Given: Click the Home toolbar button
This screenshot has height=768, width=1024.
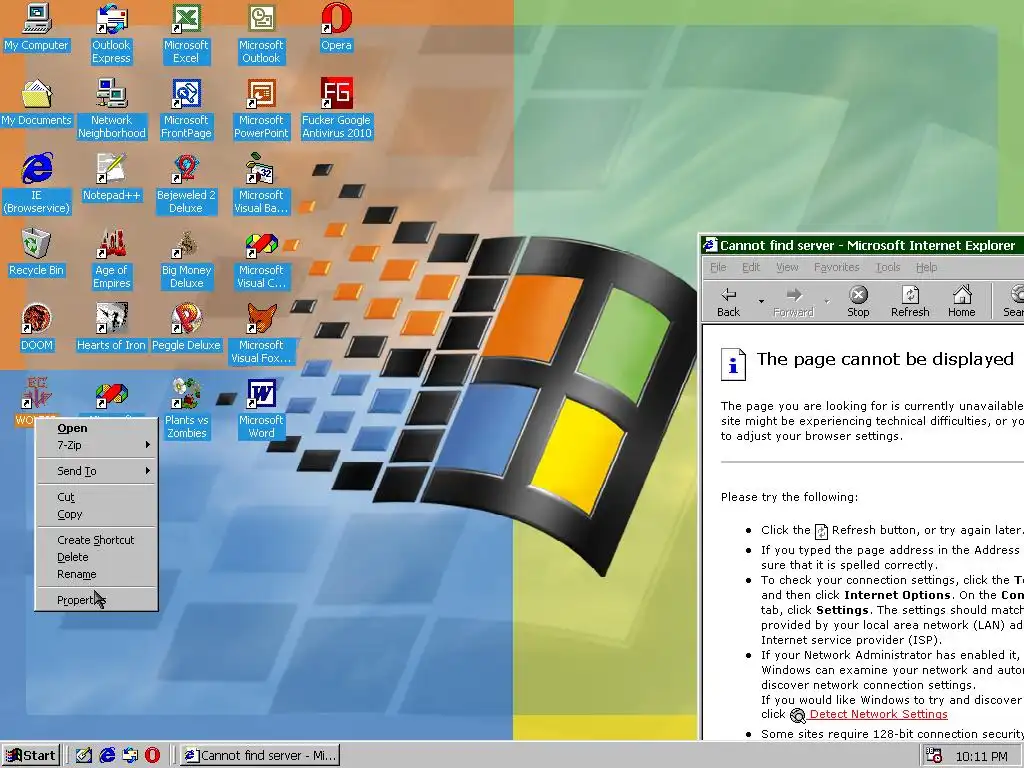Looking at the screenshot, I should point(961,302).
